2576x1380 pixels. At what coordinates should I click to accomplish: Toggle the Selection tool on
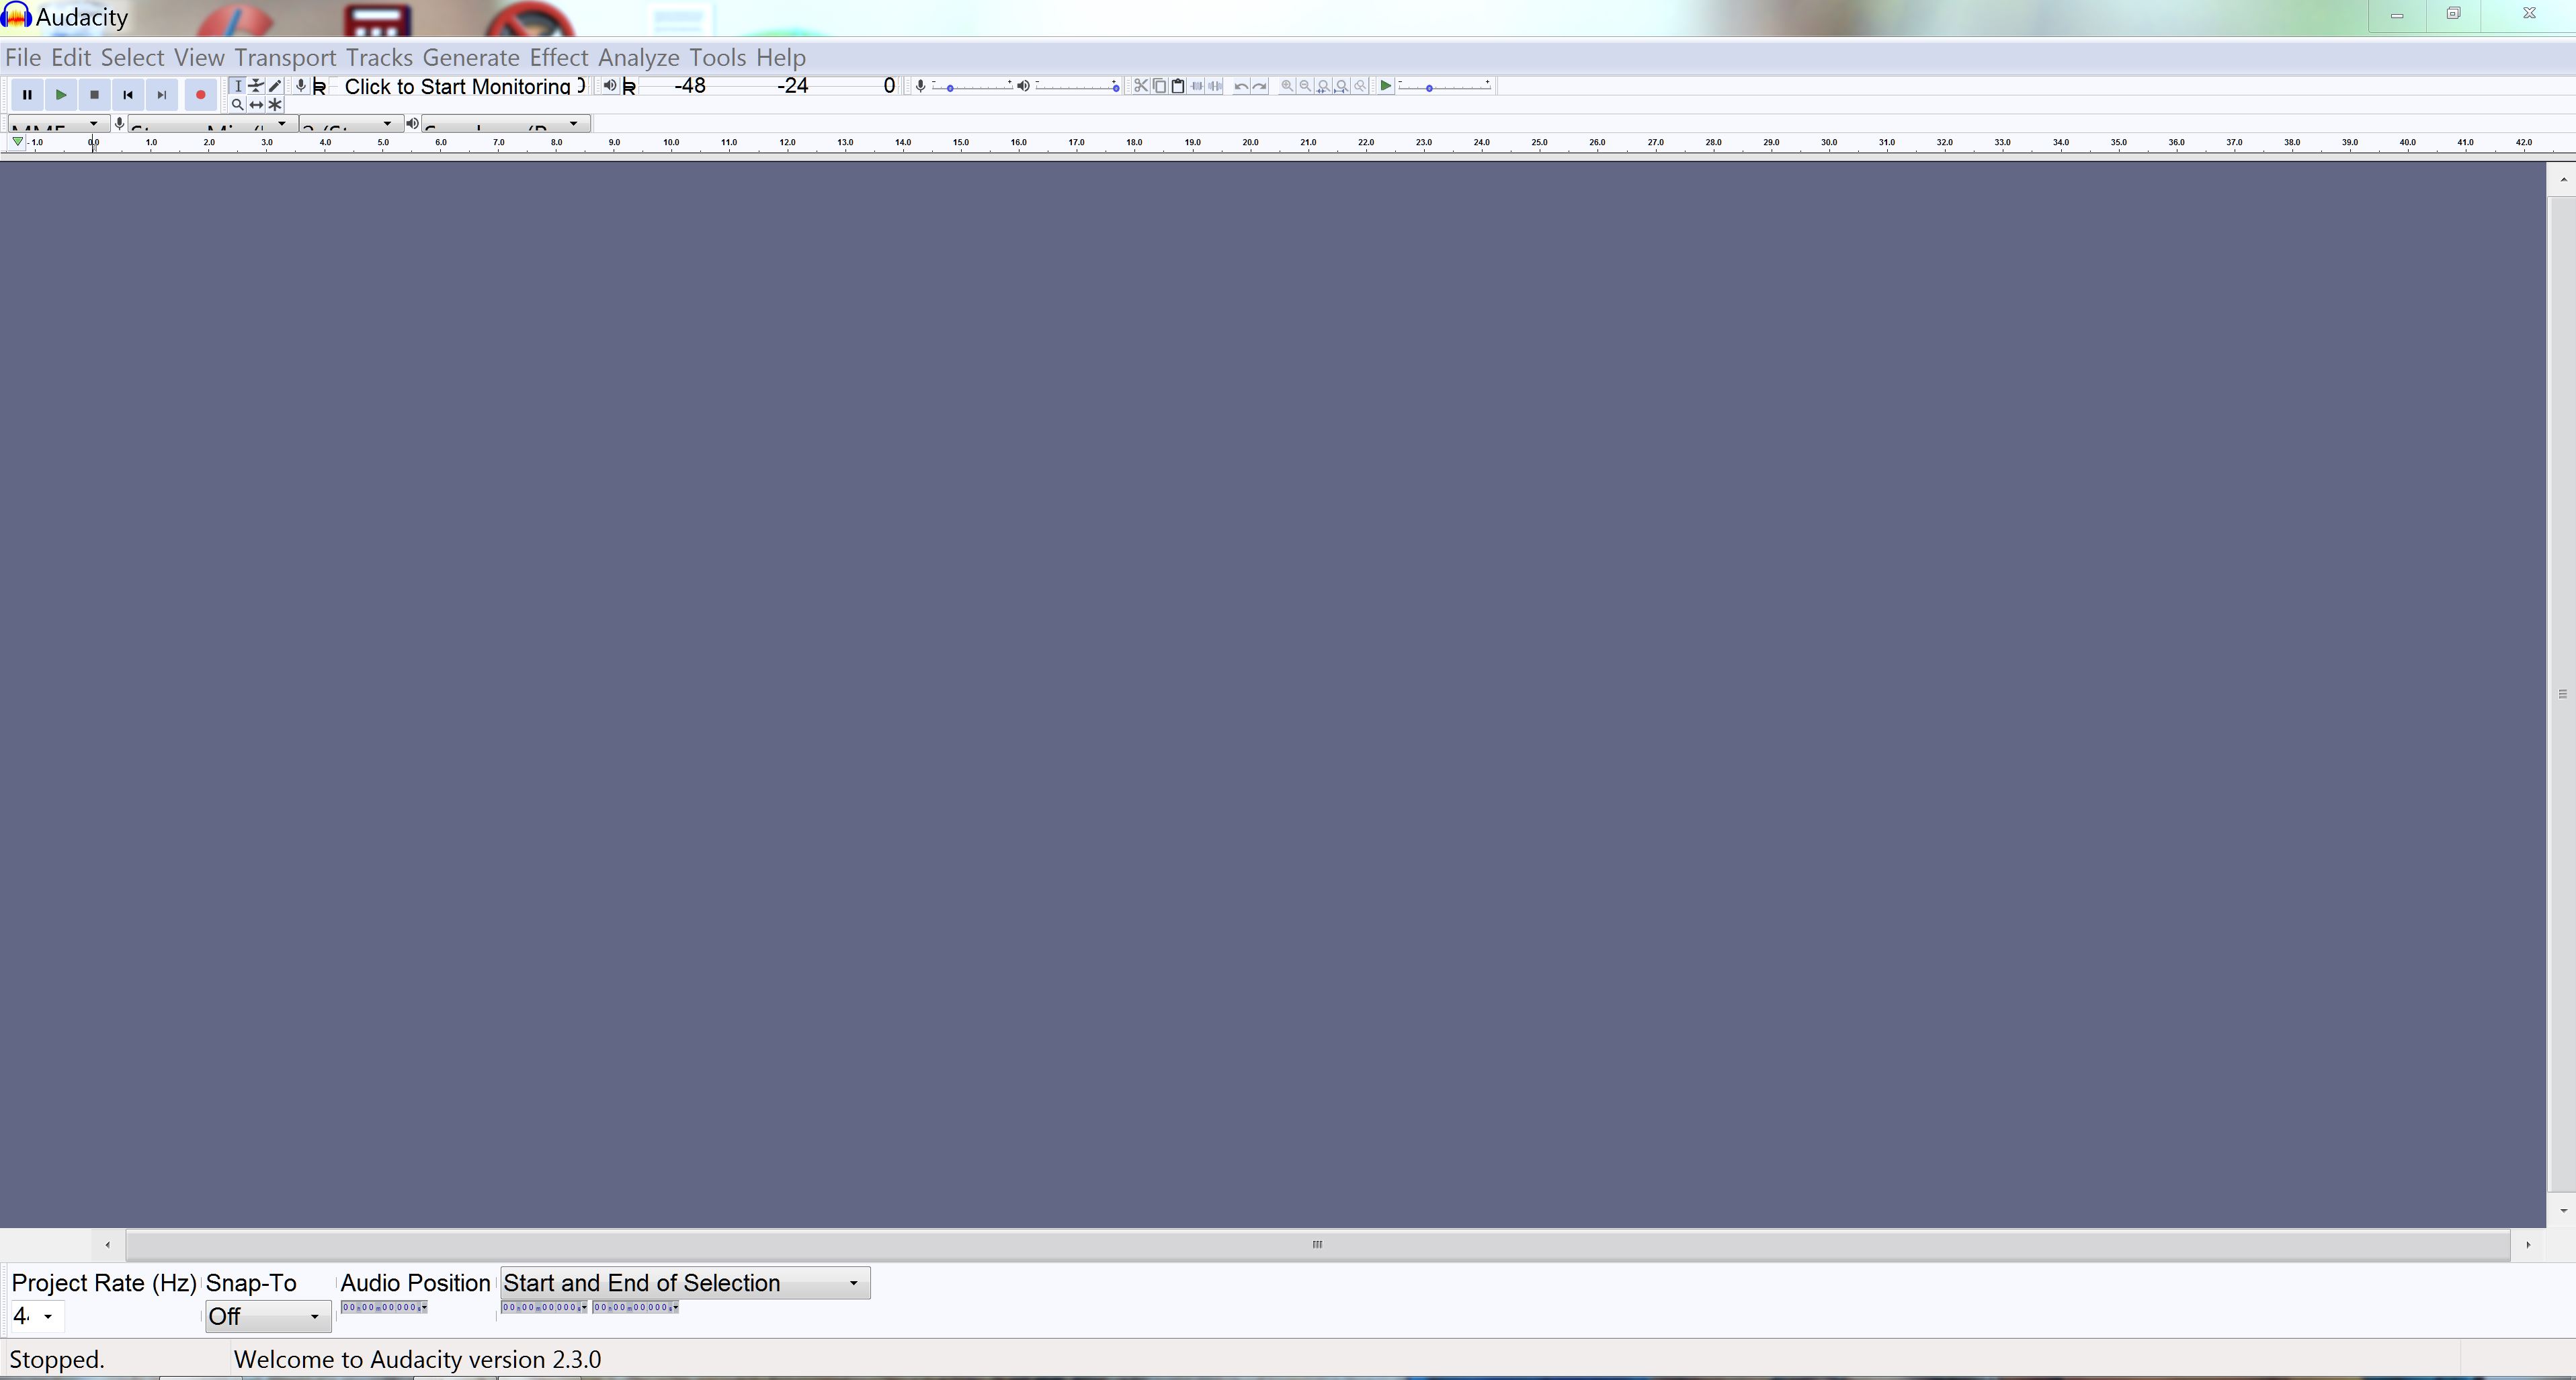tap(237, 86)
